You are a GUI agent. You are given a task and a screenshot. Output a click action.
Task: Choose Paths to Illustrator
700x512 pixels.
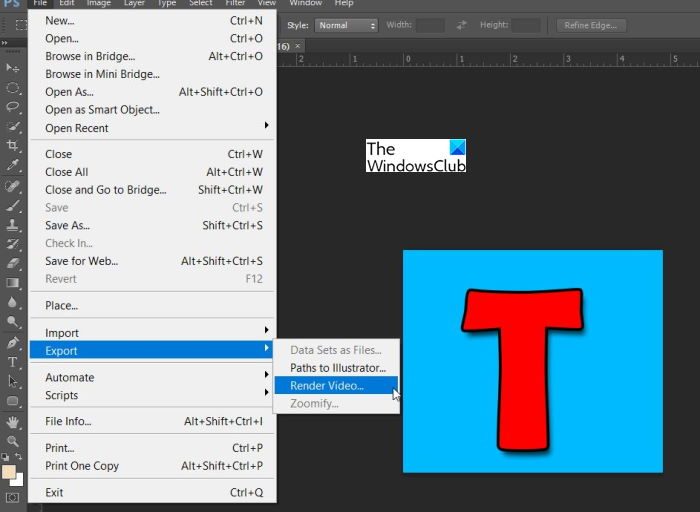[336, 368]
